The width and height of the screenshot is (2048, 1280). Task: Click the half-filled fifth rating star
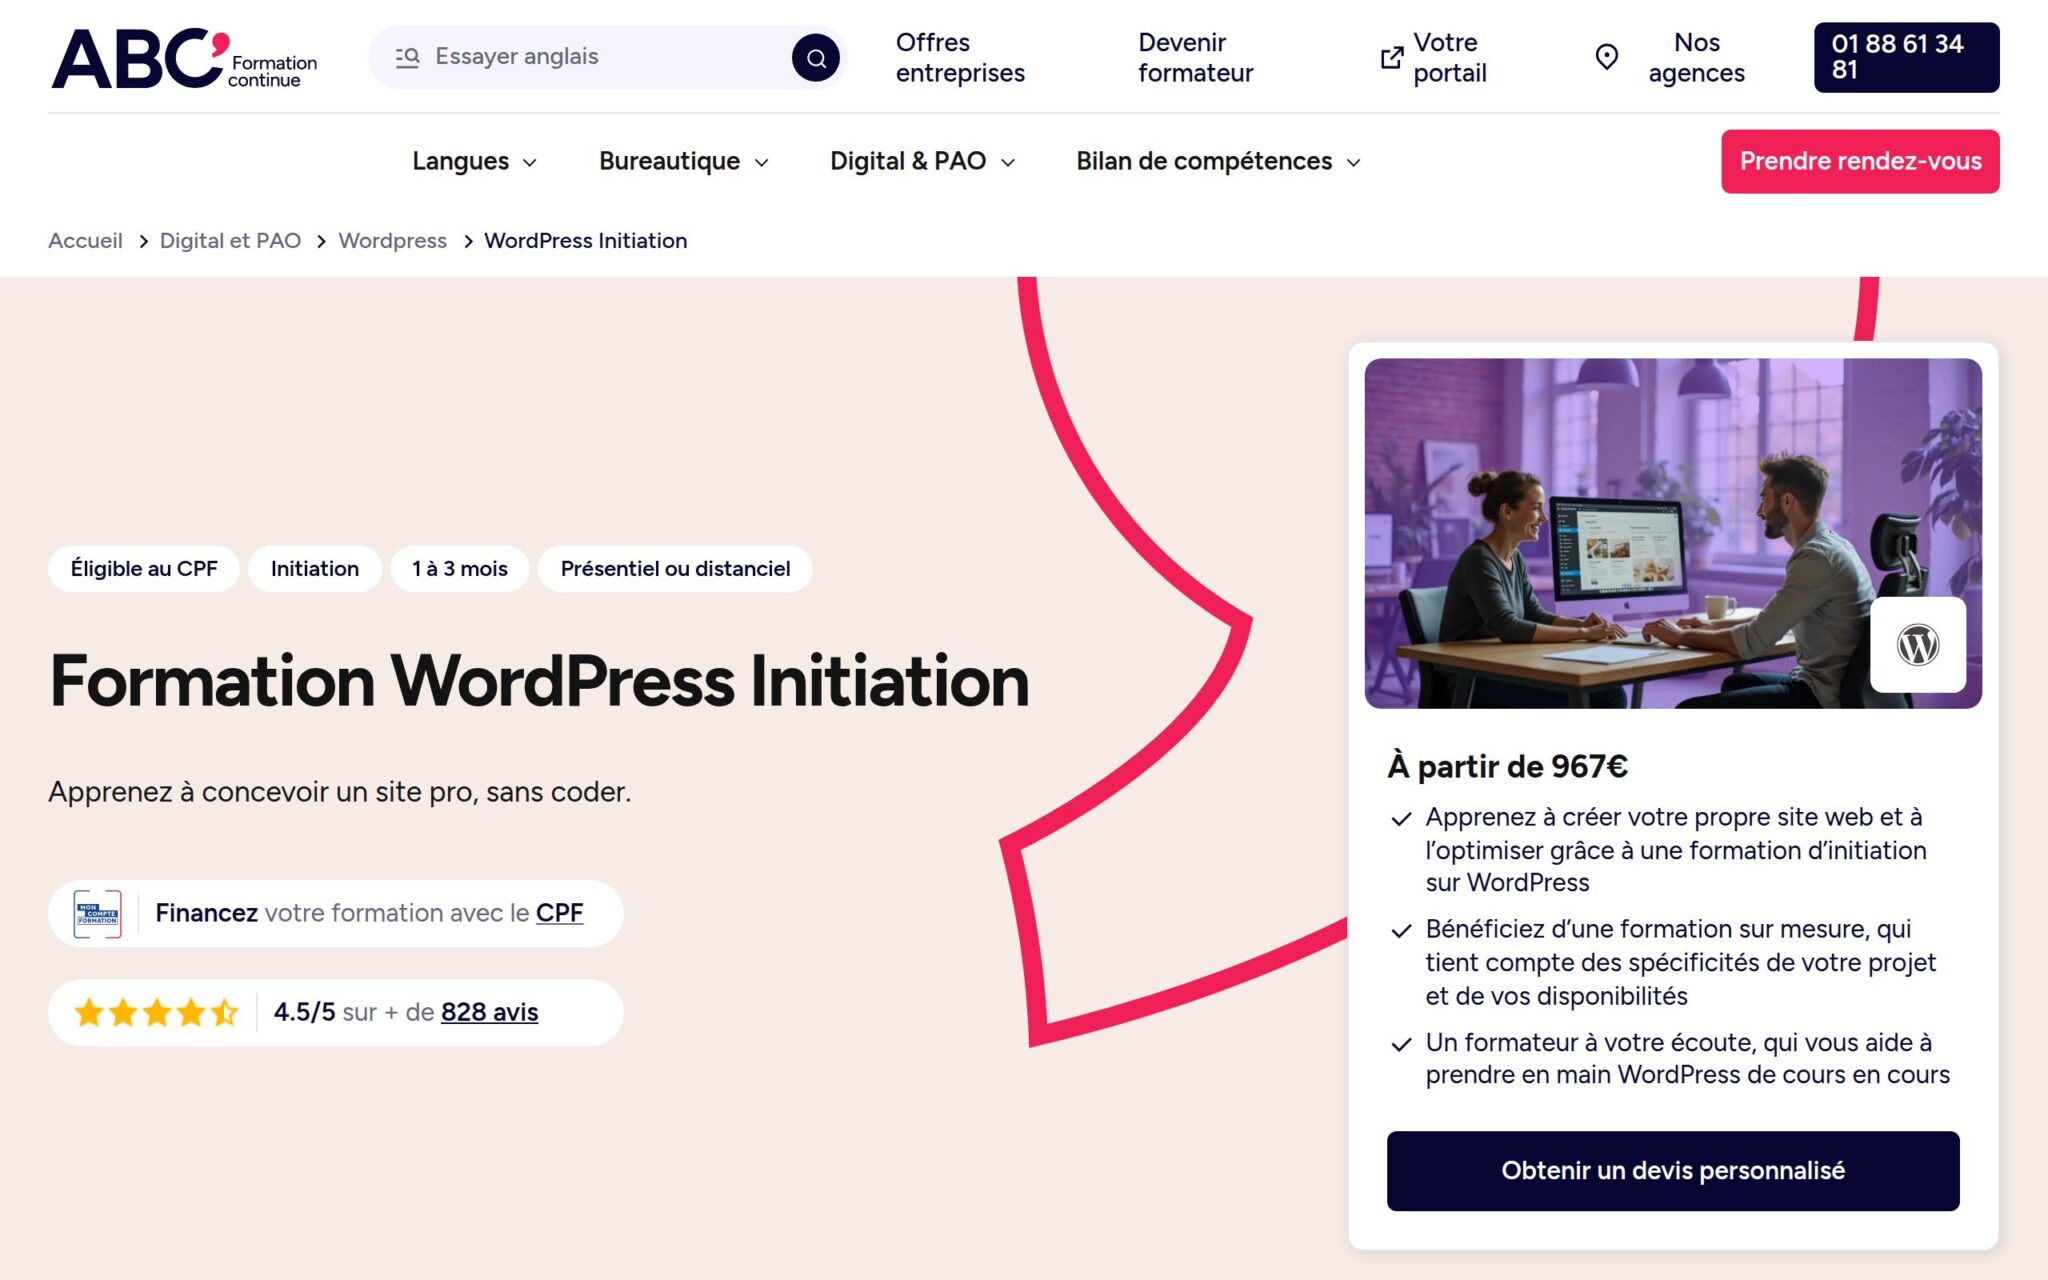[x=222, y=1012]
